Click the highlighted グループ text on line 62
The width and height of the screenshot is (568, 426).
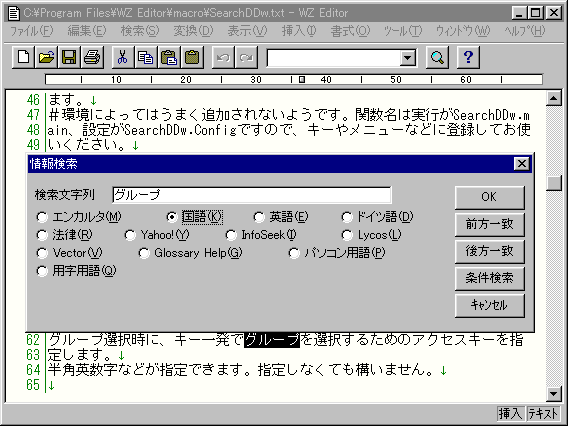click(x=272, y=340)
